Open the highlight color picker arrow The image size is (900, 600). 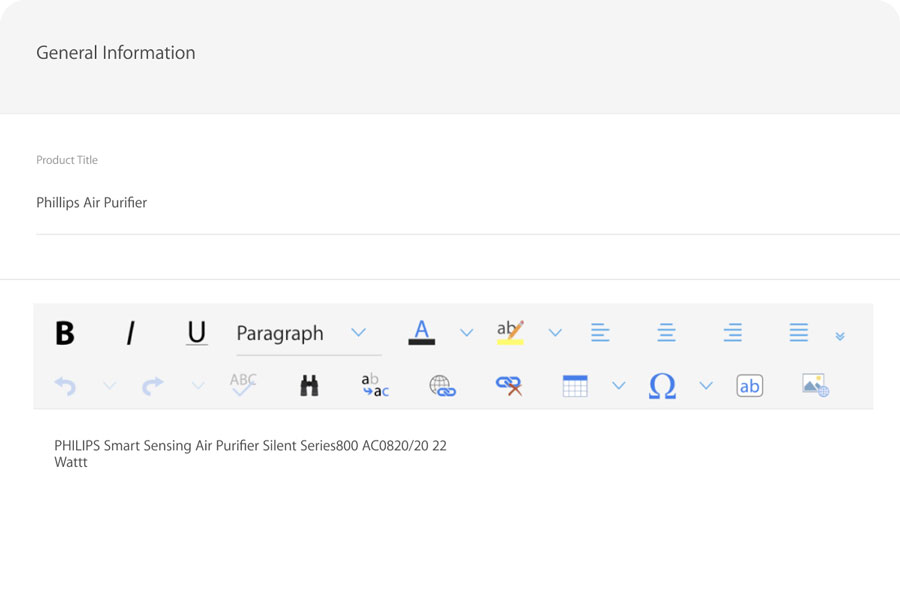(x=555, y=332)
